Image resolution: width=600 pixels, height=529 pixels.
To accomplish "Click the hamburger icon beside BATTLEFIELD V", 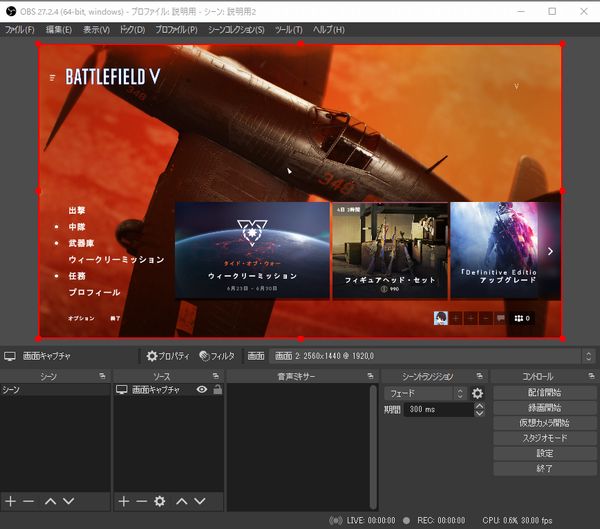I will [x=52, y=78].
